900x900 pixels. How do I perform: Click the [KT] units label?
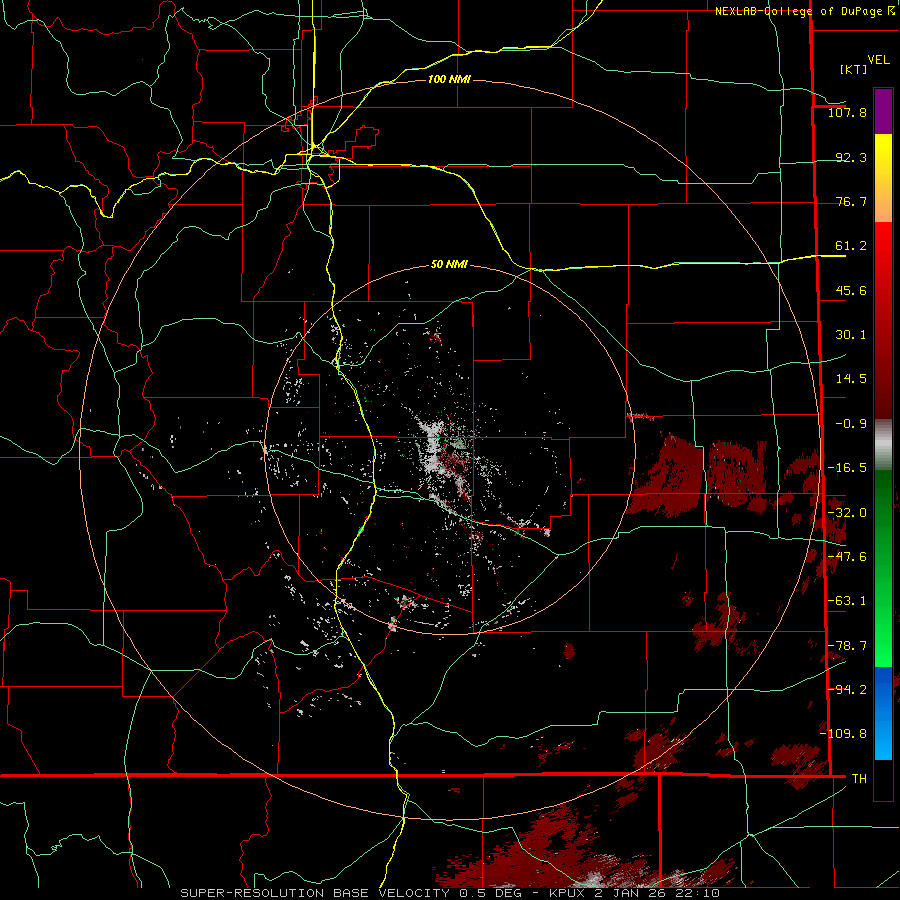tap(853, 69)
